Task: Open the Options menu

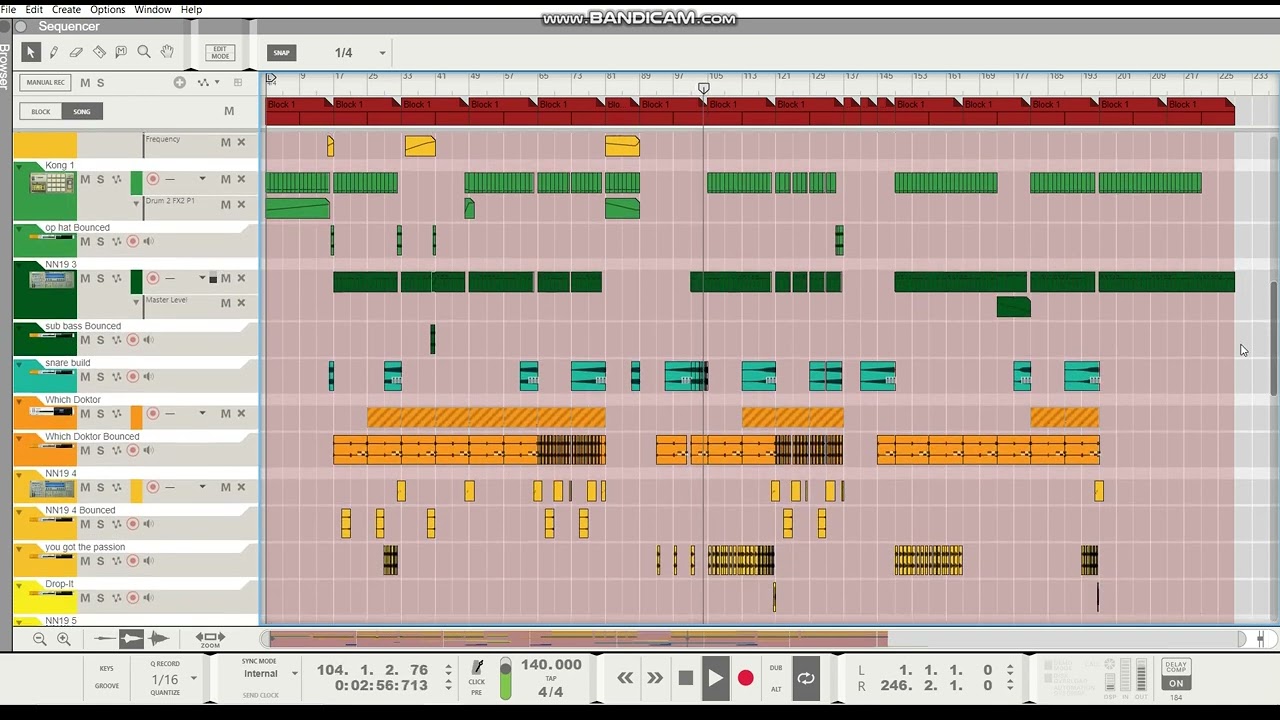Action: pos(108,9)
